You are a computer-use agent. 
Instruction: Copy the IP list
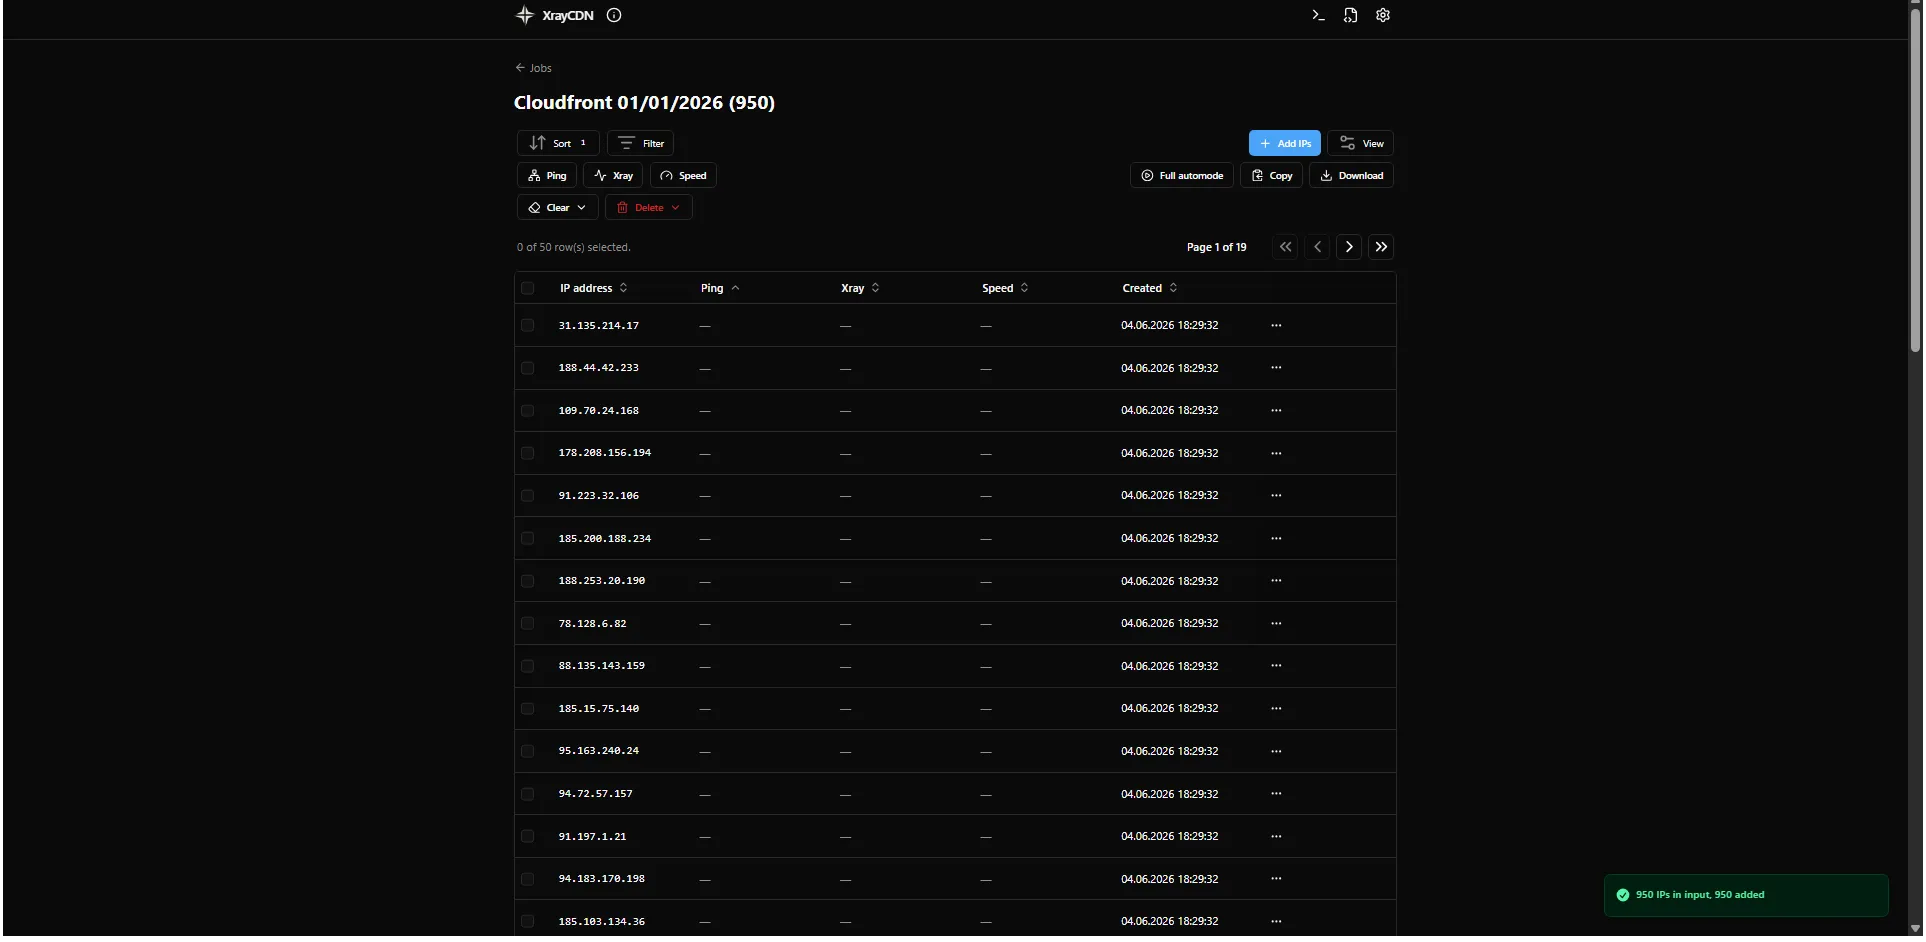pos(1272,175)
